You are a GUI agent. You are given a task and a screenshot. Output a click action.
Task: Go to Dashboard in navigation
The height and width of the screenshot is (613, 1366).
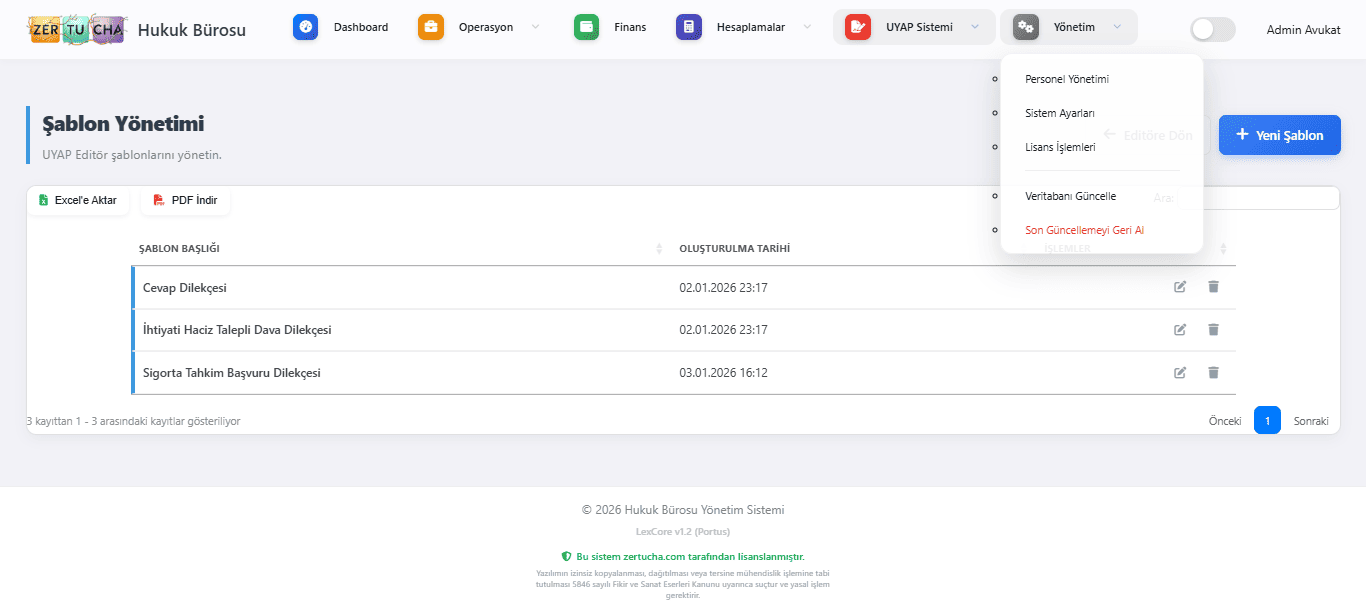pos(361,27)
